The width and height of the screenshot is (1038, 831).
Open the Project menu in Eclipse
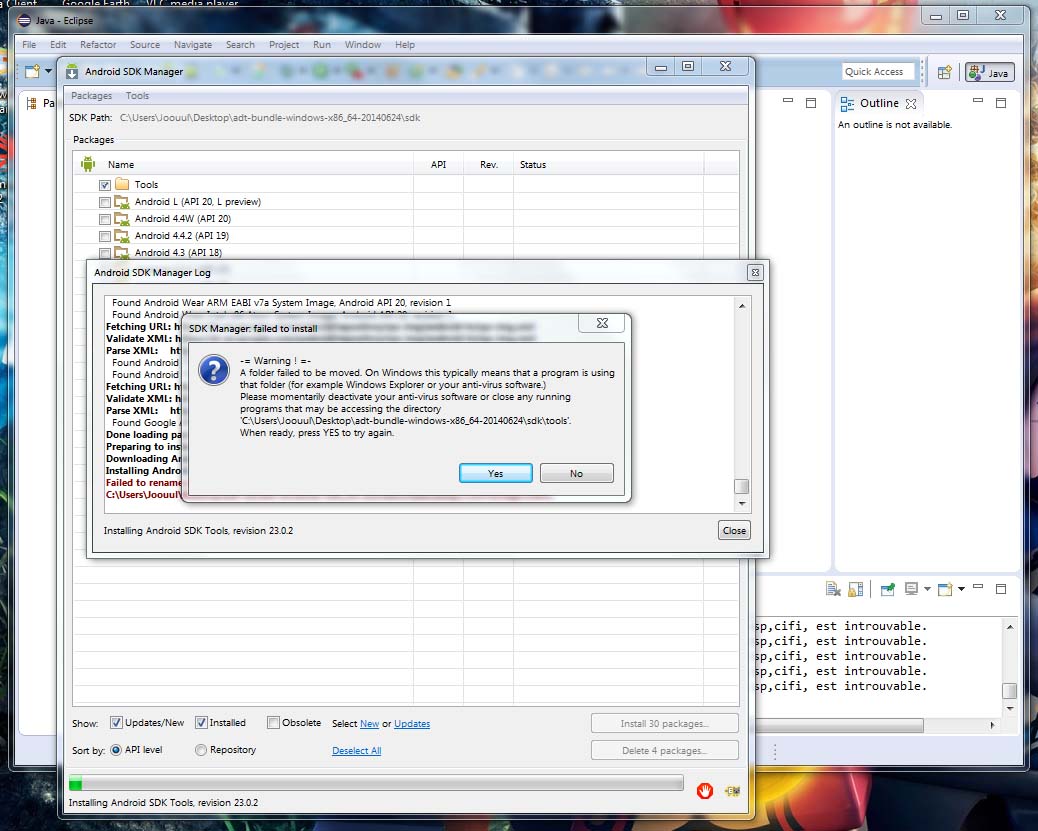(284, 44)
